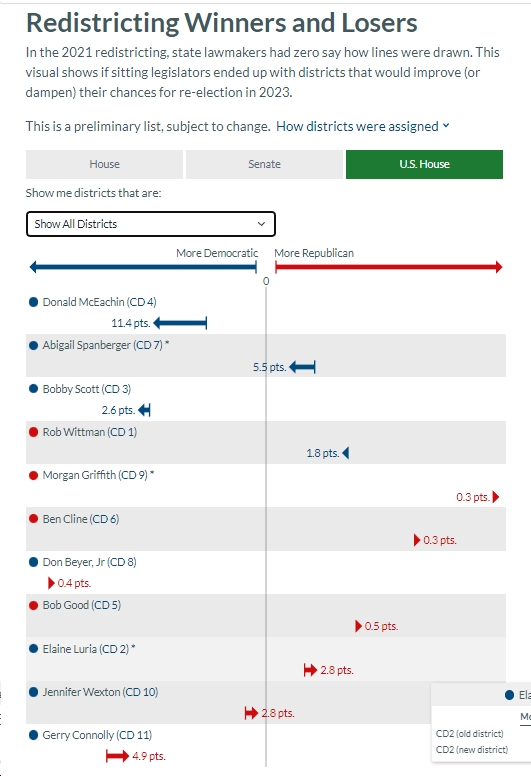The height and width of the screenshot is (776, 531).
Task: Click the Rob Wittman (CD 1) name
Action: pyautogui.click(x=90, y=432)
